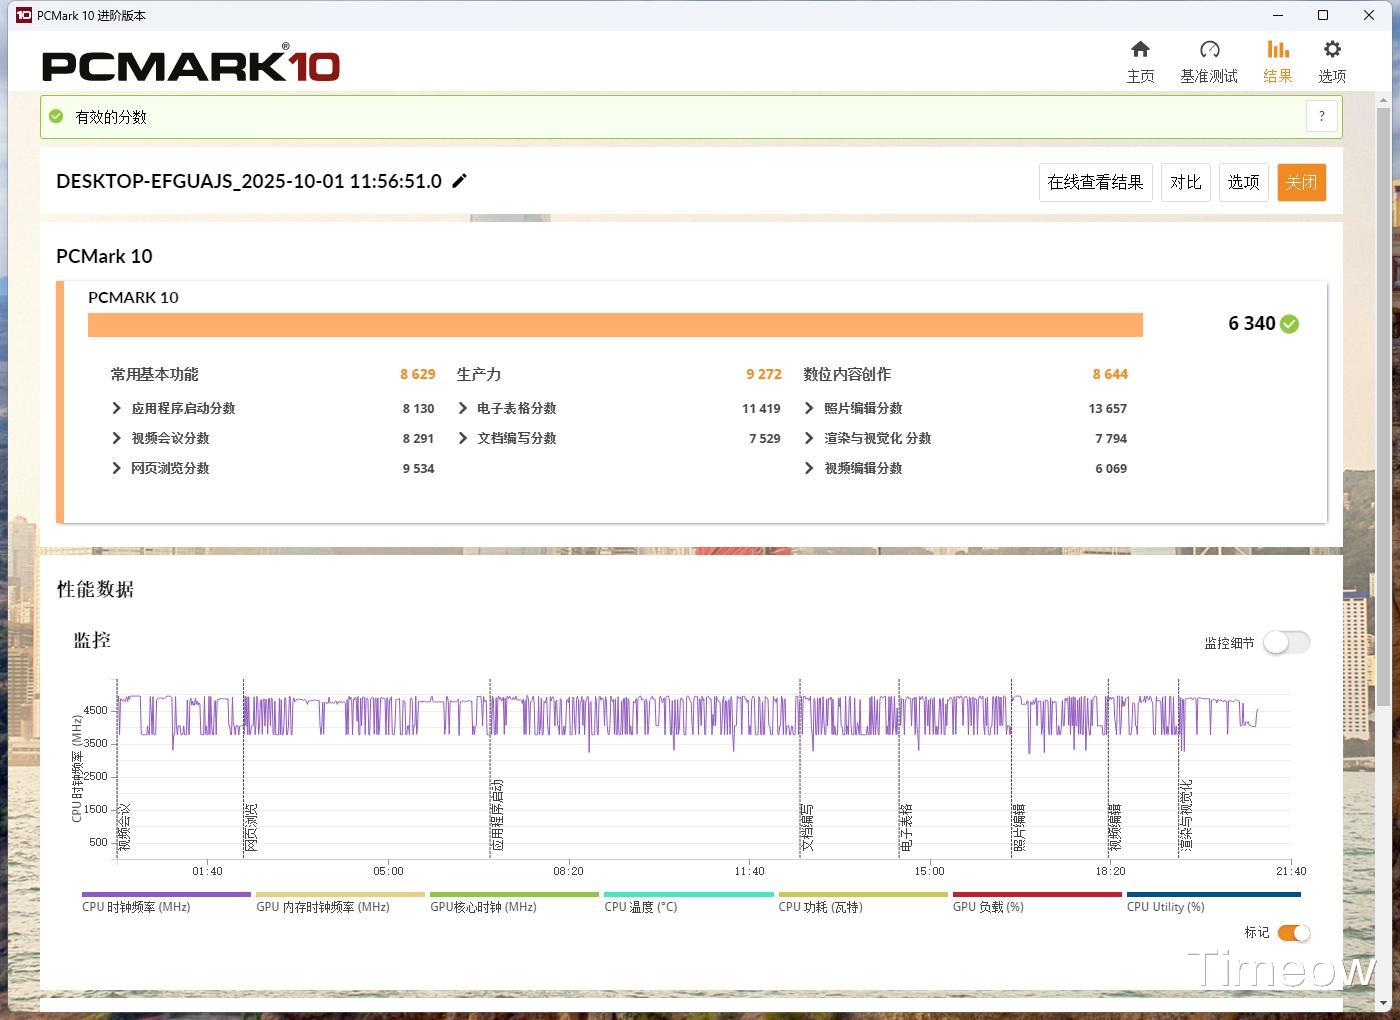1400x1020 pixels.
Task: Click the 视频编辑 marker on the chart
Action: (1115, 827)
